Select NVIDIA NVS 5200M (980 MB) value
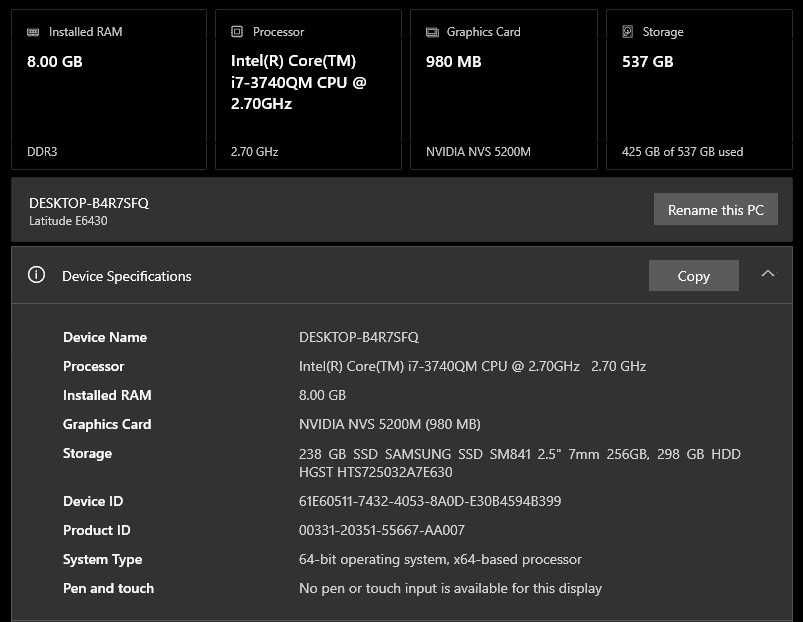803x622 pixels. 390,424
